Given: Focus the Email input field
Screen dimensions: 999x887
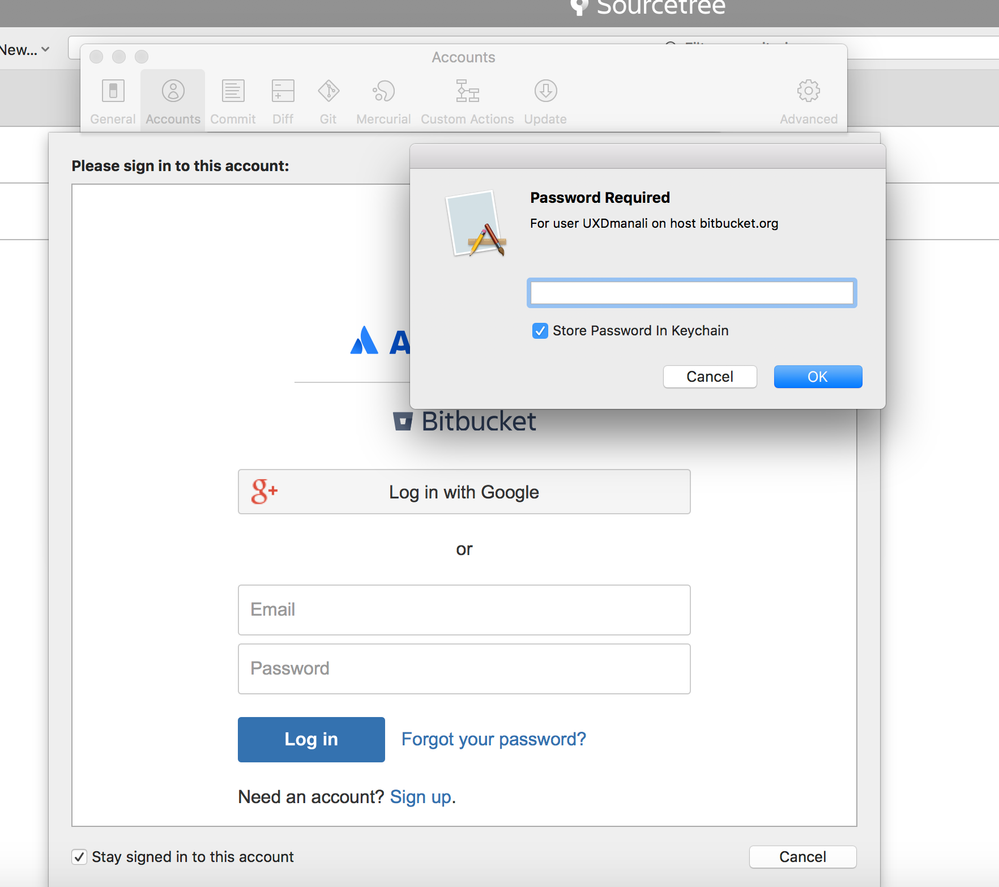Looking at the screenshot, I should pos(464,610).
